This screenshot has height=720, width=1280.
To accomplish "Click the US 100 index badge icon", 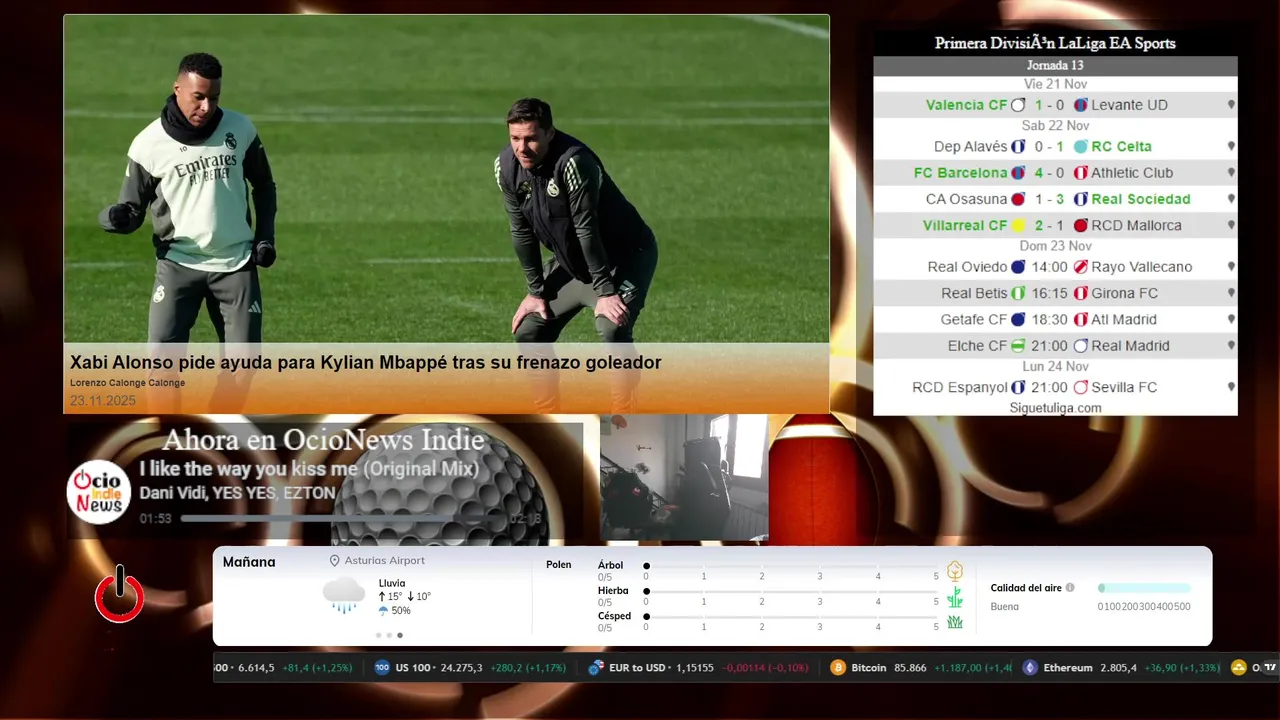I will 382,668.
